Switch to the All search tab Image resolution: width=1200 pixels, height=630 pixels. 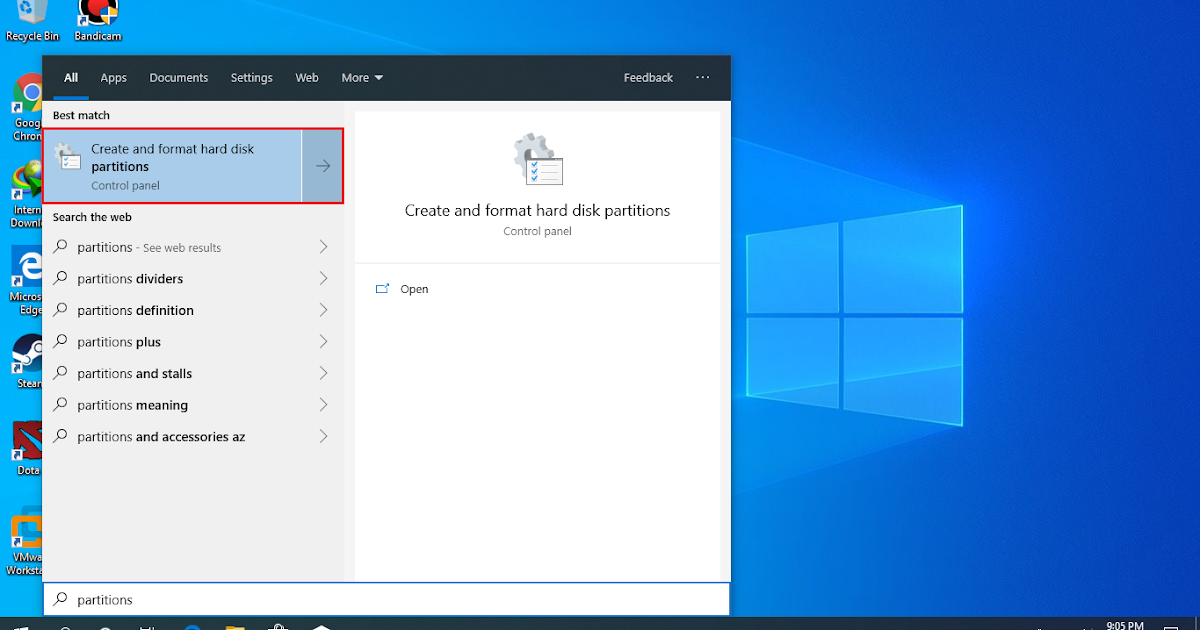point(71,78)
